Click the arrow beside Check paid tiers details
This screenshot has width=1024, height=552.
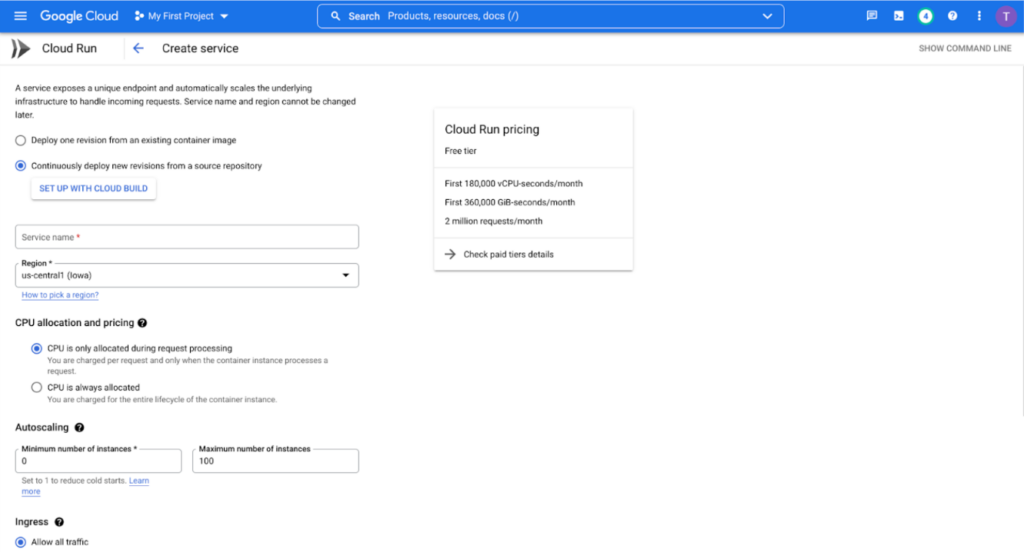(x=450, y=254)
